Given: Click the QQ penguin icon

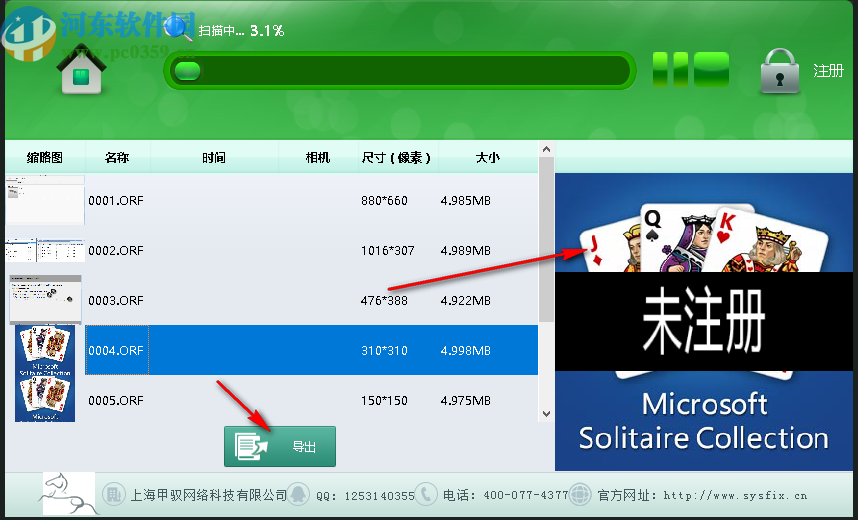Looking at the screenshot, I should [x=298, y=494].
